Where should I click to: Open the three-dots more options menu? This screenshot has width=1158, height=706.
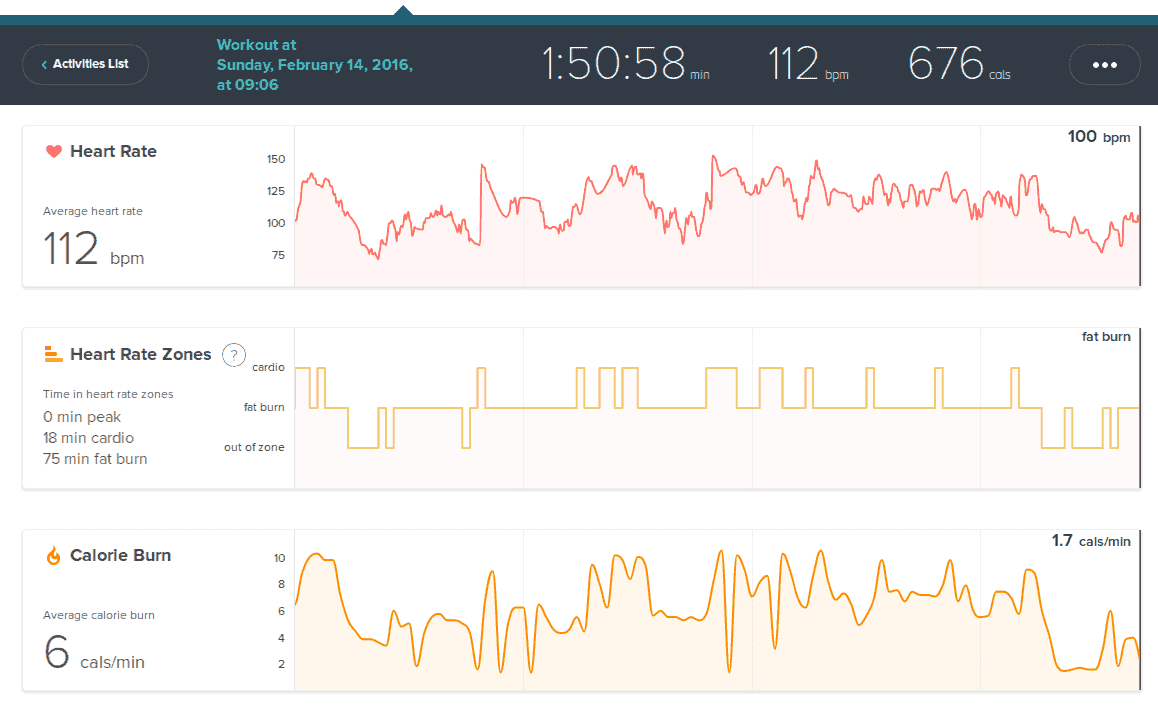coord(1104,64)
